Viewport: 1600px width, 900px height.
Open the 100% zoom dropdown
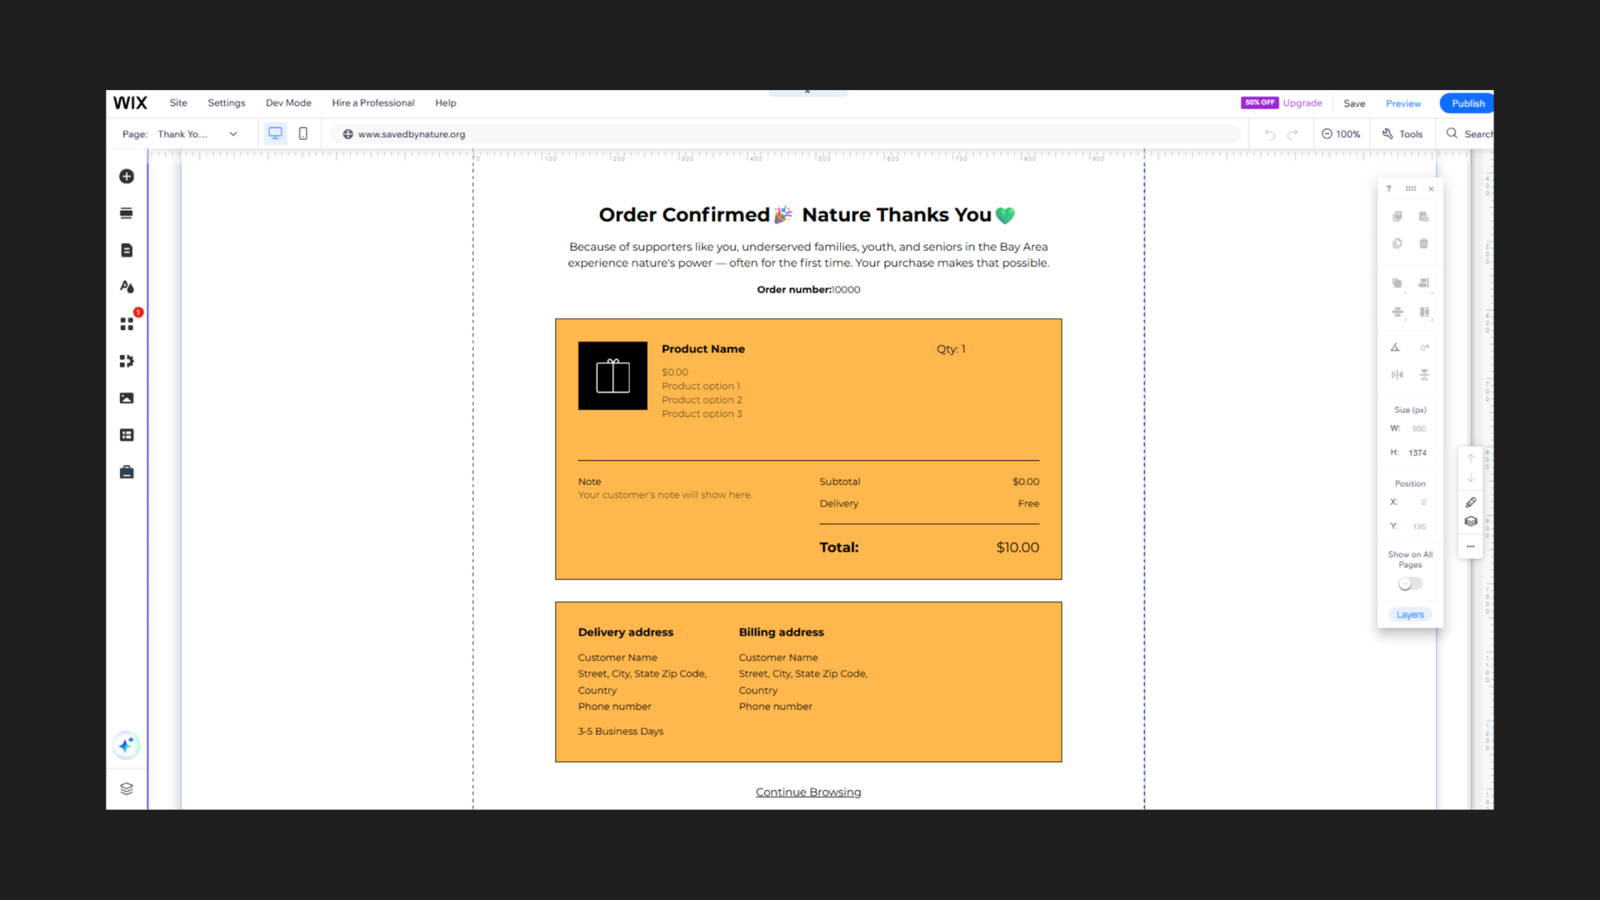pyautogui.click(x=1340, y=133)
